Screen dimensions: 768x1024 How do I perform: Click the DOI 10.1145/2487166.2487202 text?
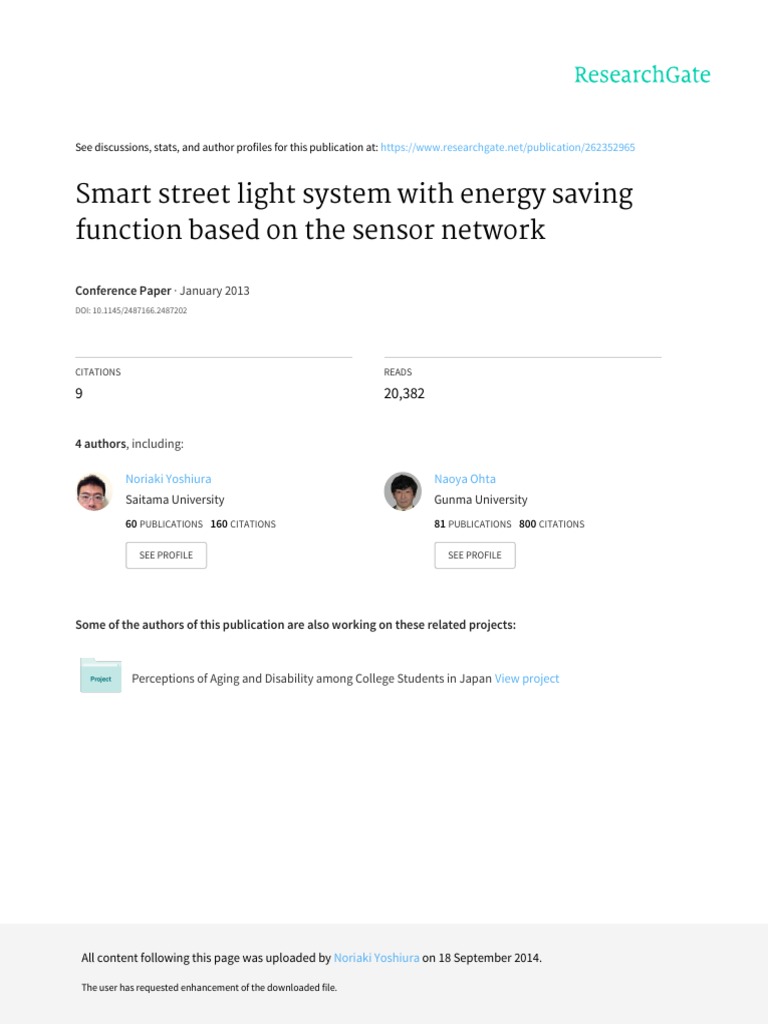pyautogui.click(x=131, y=311)
